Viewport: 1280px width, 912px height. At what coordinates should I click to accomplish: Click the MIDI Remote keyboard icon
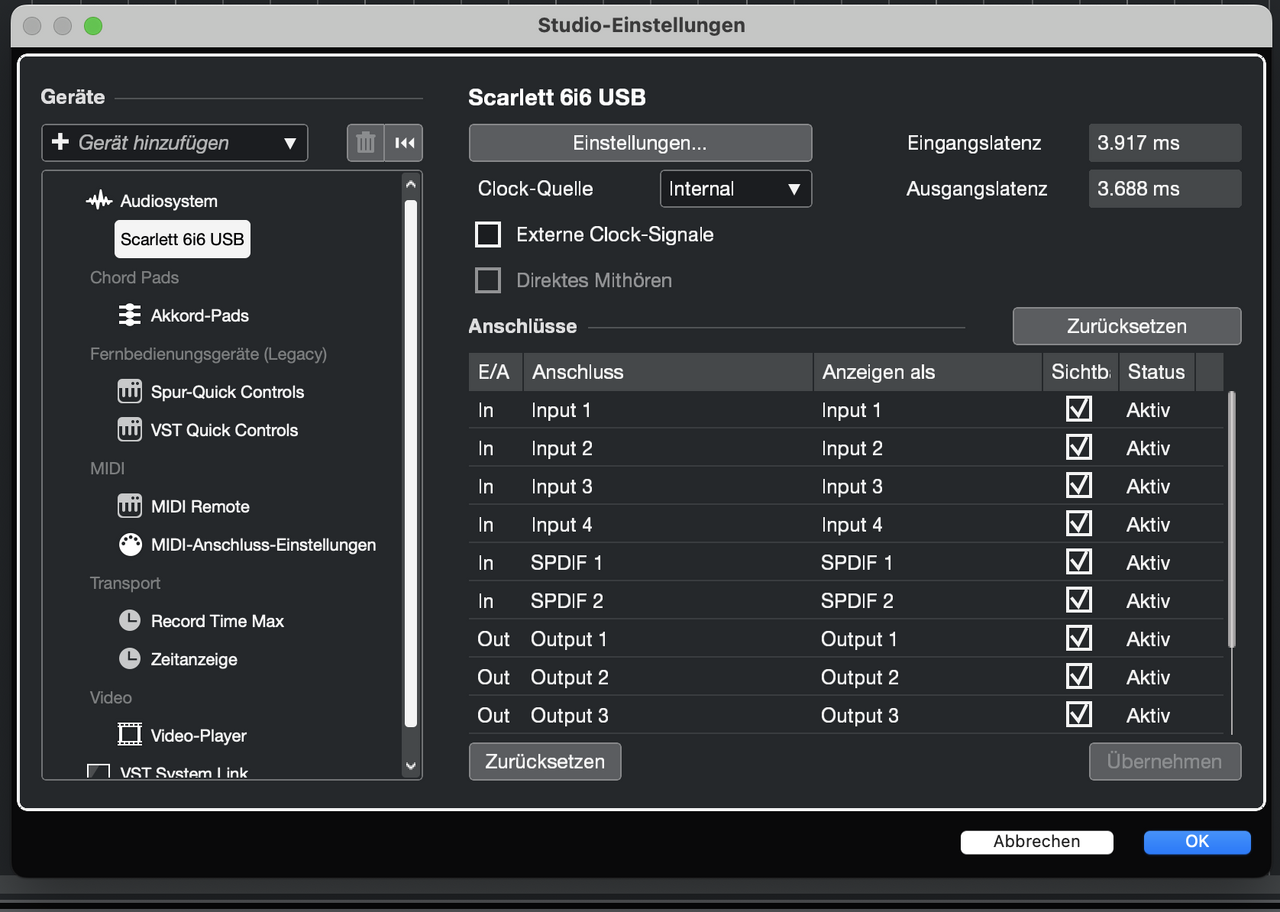[129, 506]
